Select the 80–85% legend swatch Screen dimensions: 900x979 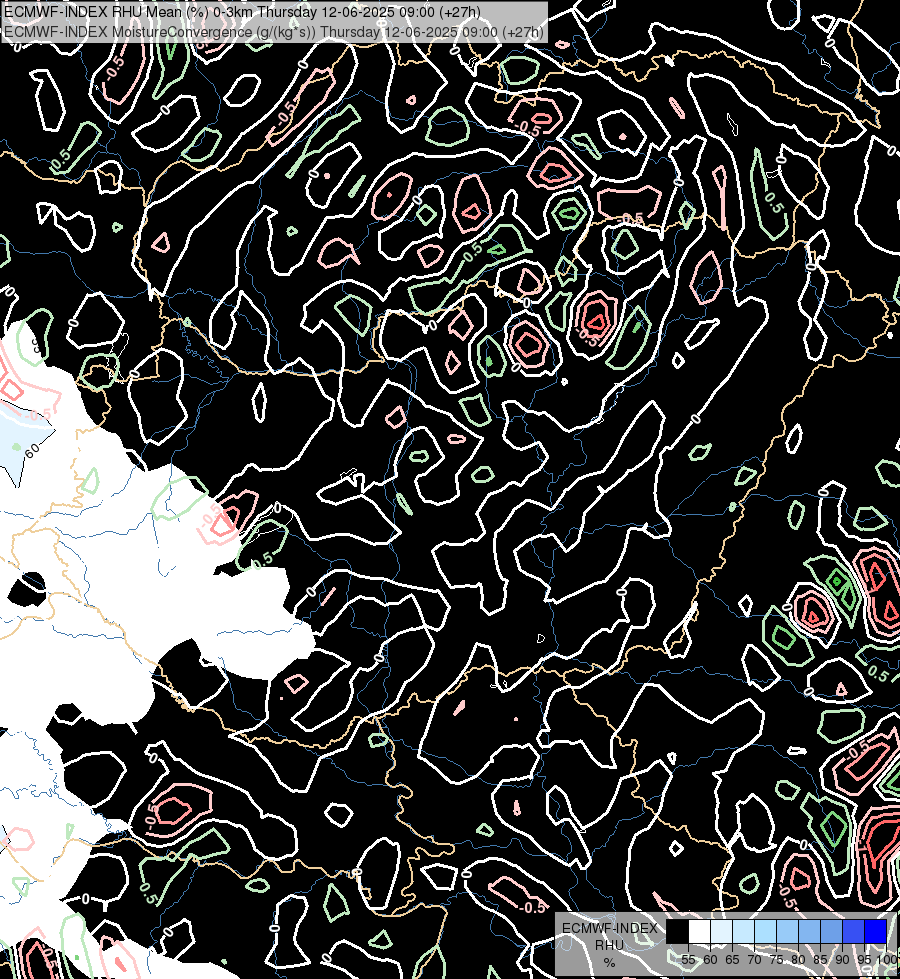(x=809, y=931)
